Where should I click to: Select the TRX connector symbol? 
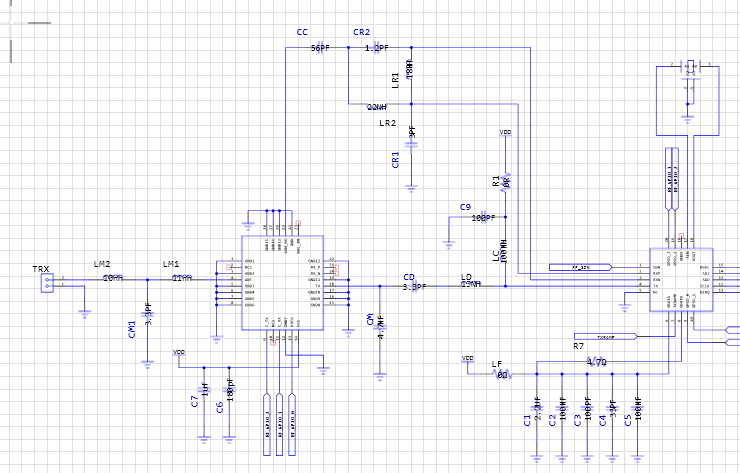(47, 283)
